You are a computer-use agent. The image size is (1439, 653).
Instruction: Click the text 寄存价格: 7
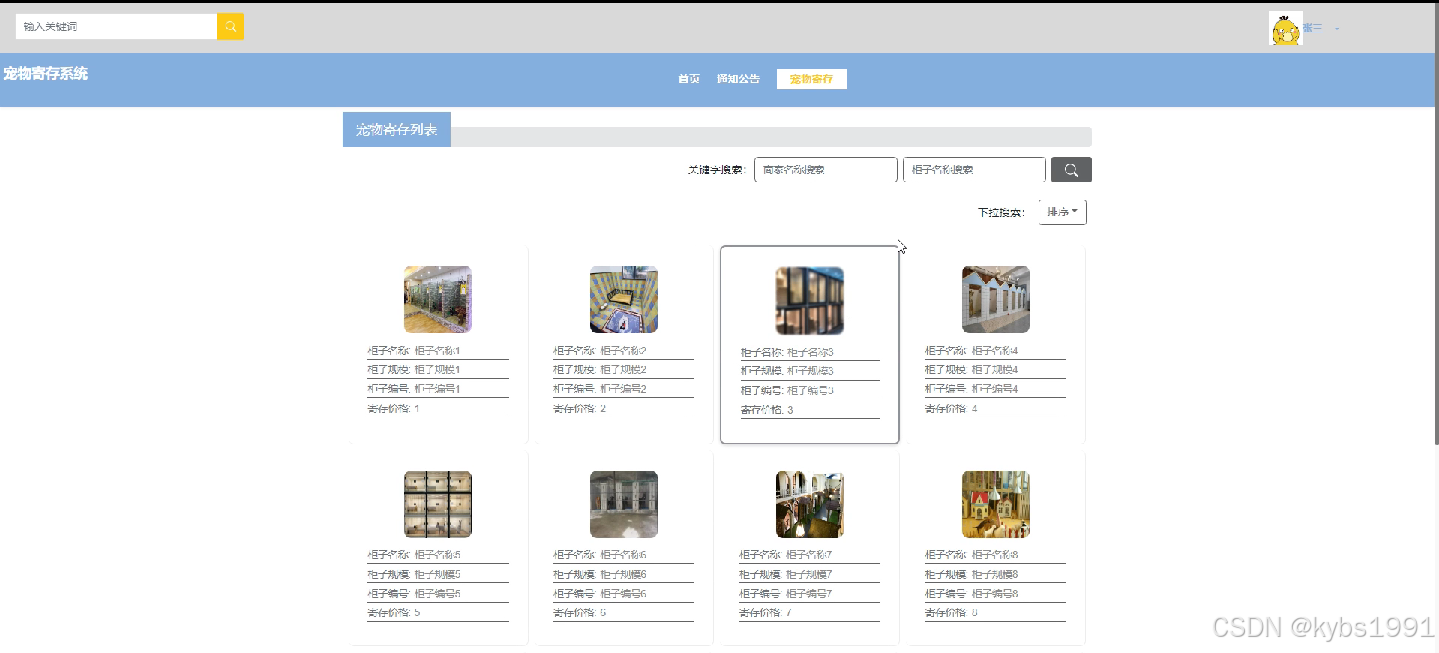766,612
